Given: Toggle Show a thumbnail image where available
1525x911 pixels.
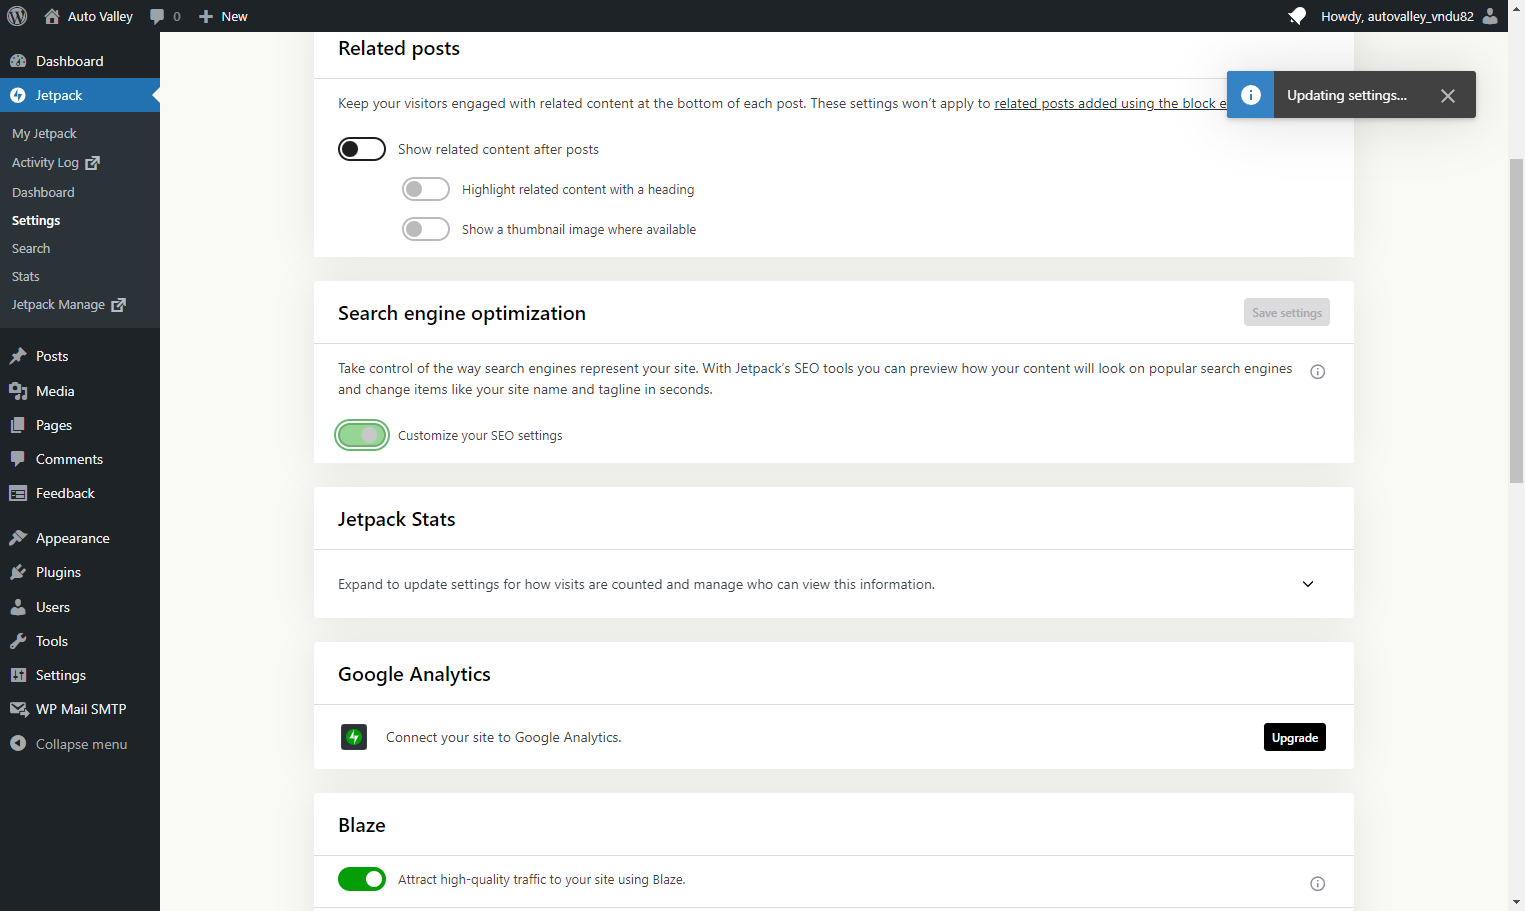Looking at the screenshot, I should click(426, 229).
